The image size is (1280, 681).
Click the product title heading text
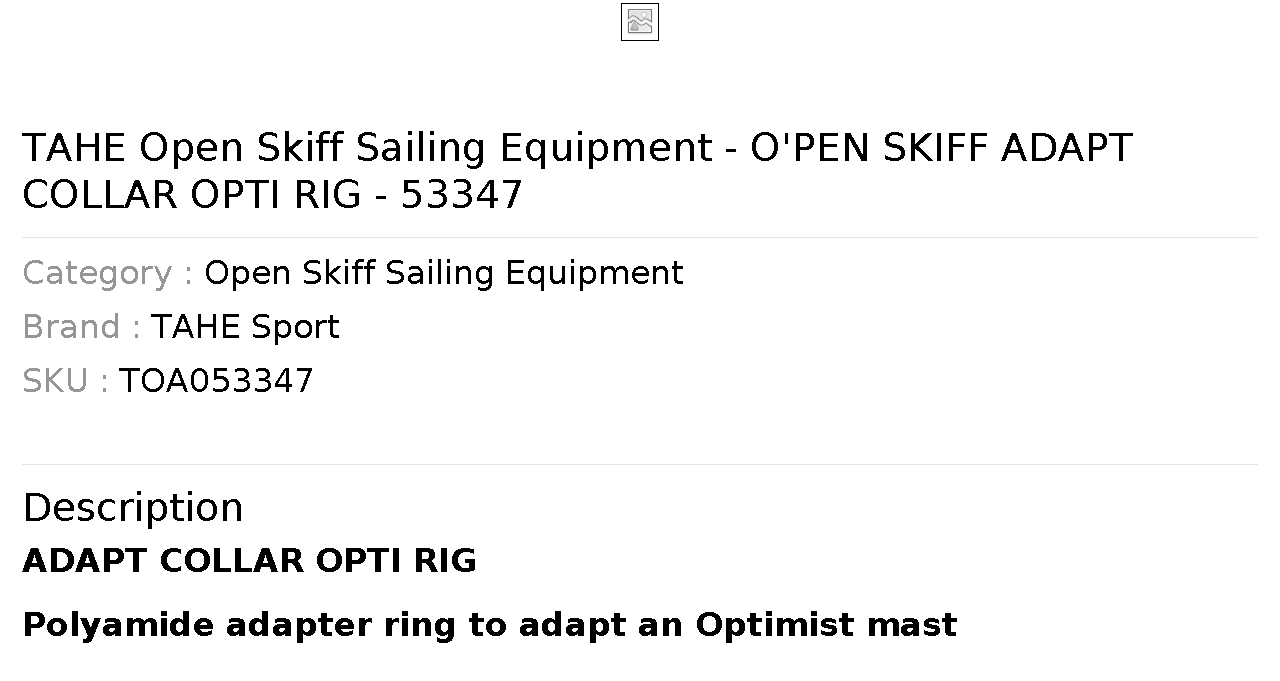[577, 171]
